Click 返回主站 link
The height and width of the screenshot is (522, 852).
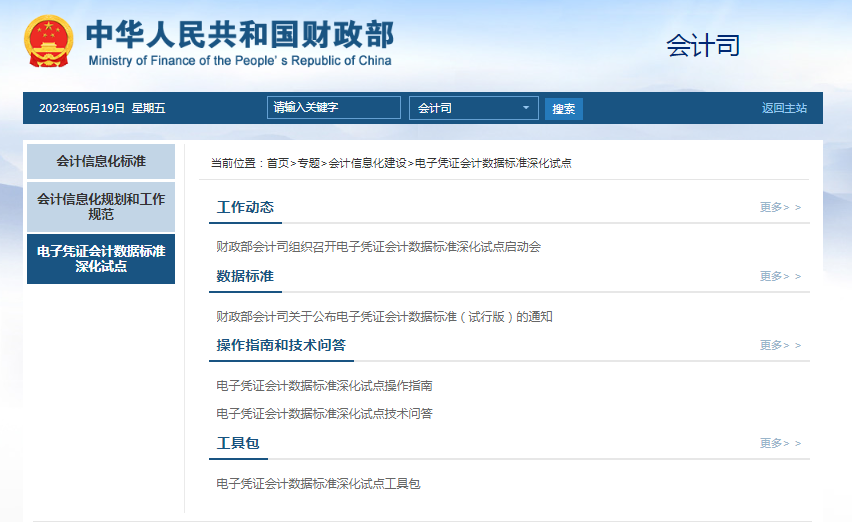pos(784,108)
